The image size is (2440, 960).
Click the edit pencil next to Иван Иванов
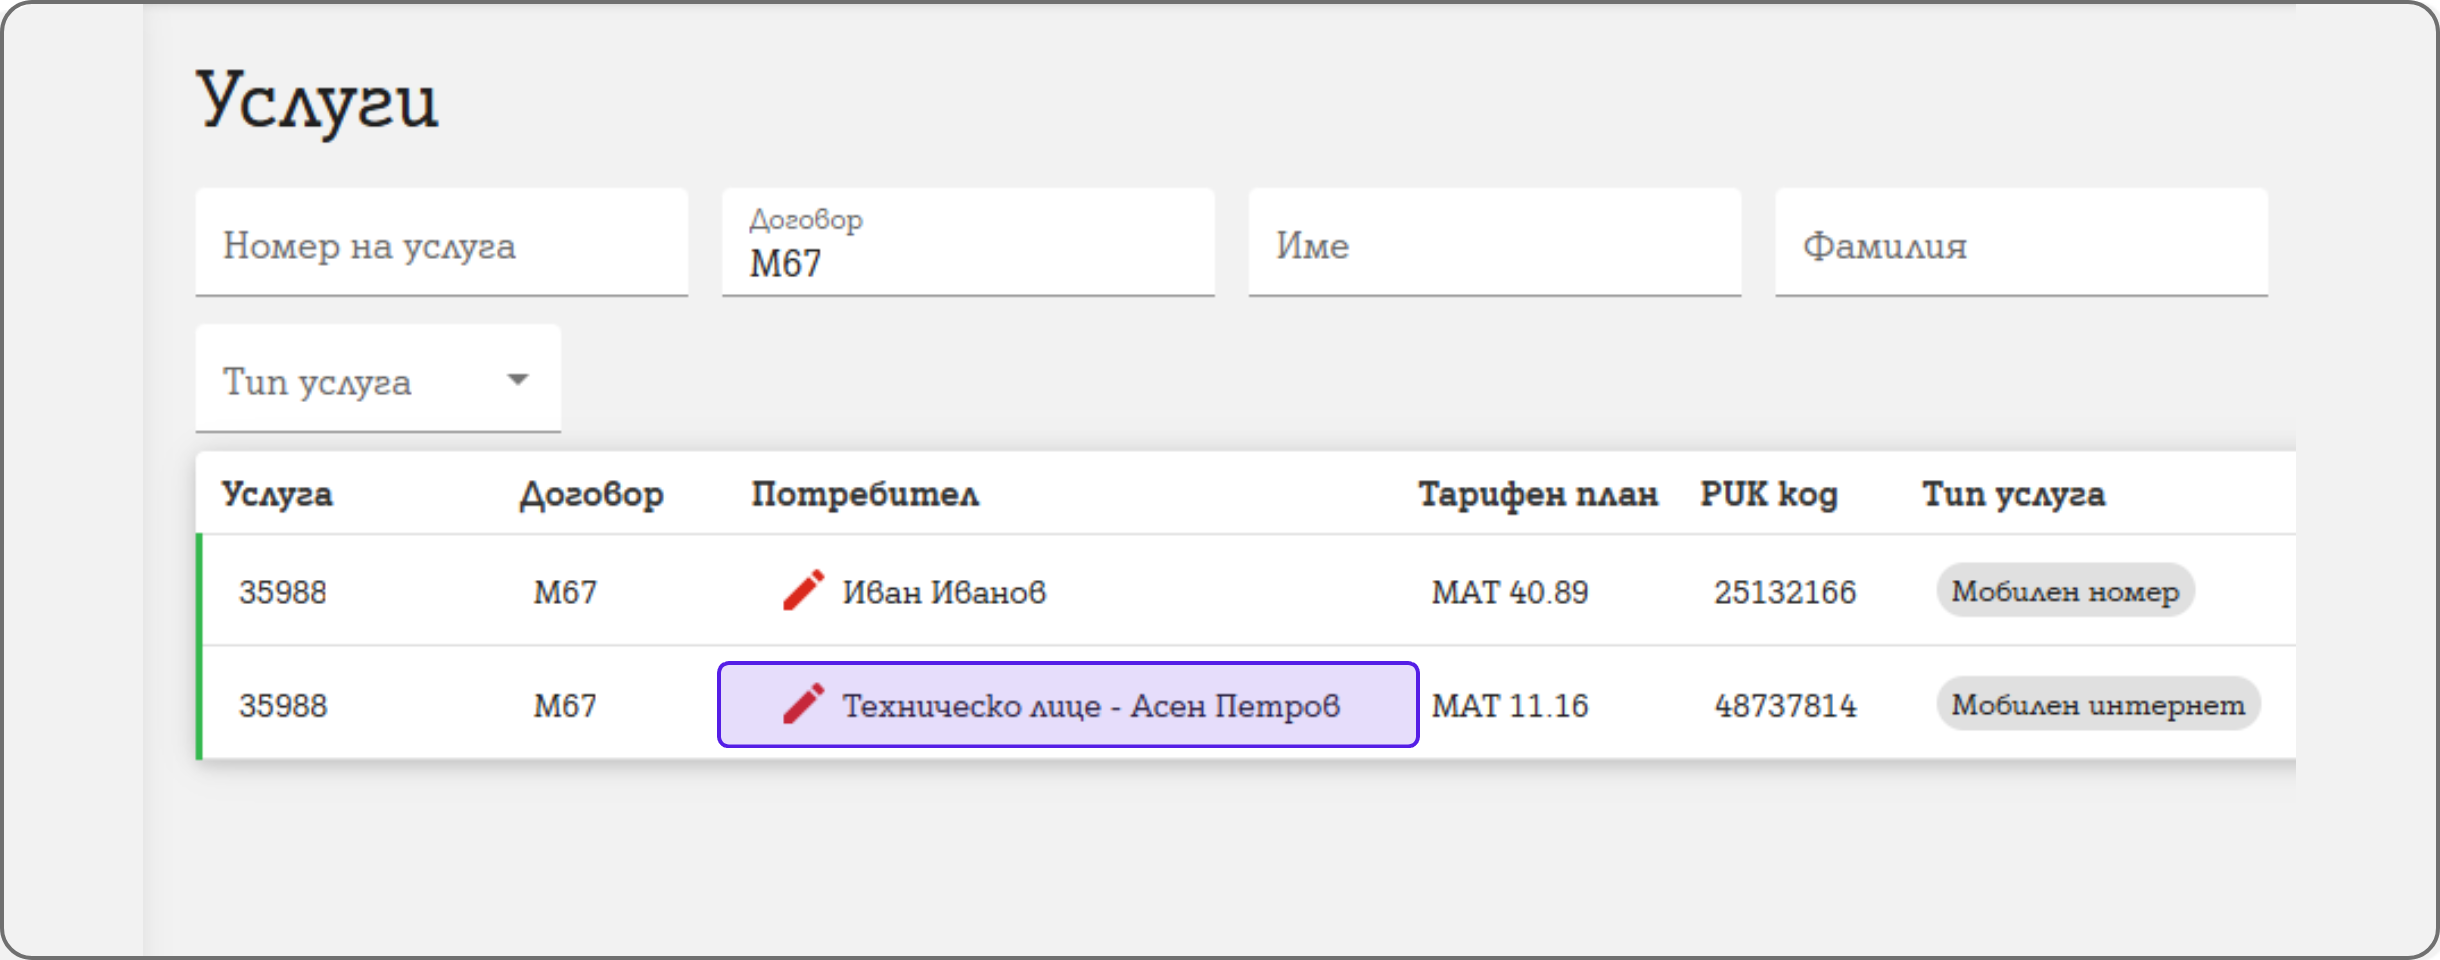[x=803, y=590]
